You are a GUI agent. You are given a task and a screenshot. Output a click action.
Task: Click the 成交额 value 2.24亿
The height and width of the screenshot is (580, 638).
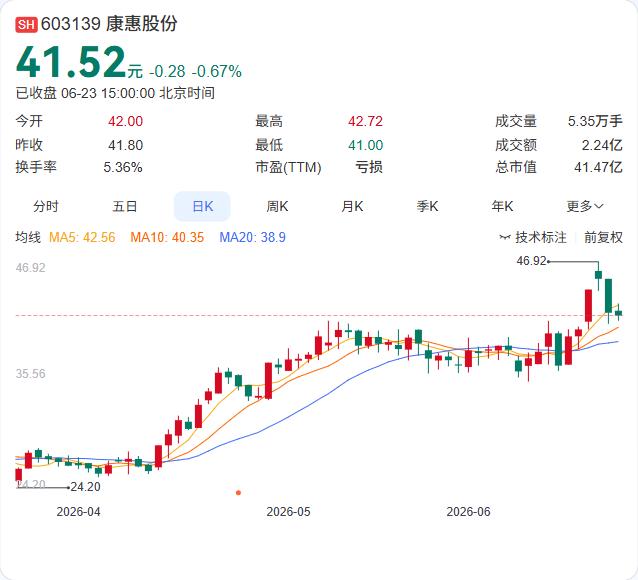[602, 145]
